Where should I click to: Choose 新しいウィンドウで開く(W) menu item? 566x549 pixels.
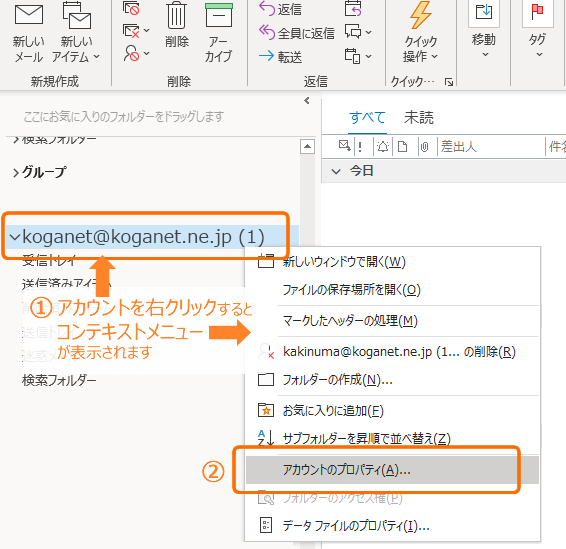[392, 261]
